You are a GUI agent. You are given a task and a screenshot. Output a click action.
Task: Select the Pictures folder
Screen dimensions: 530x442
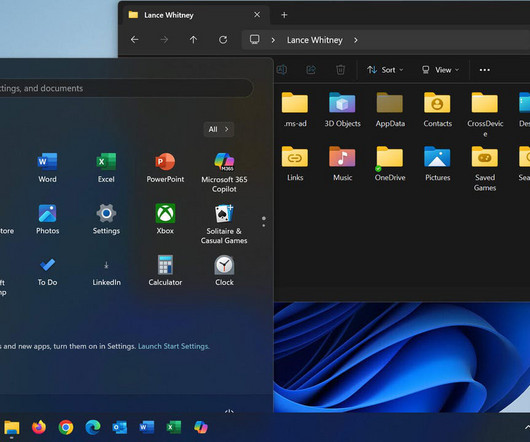click(x=437, y=164)
